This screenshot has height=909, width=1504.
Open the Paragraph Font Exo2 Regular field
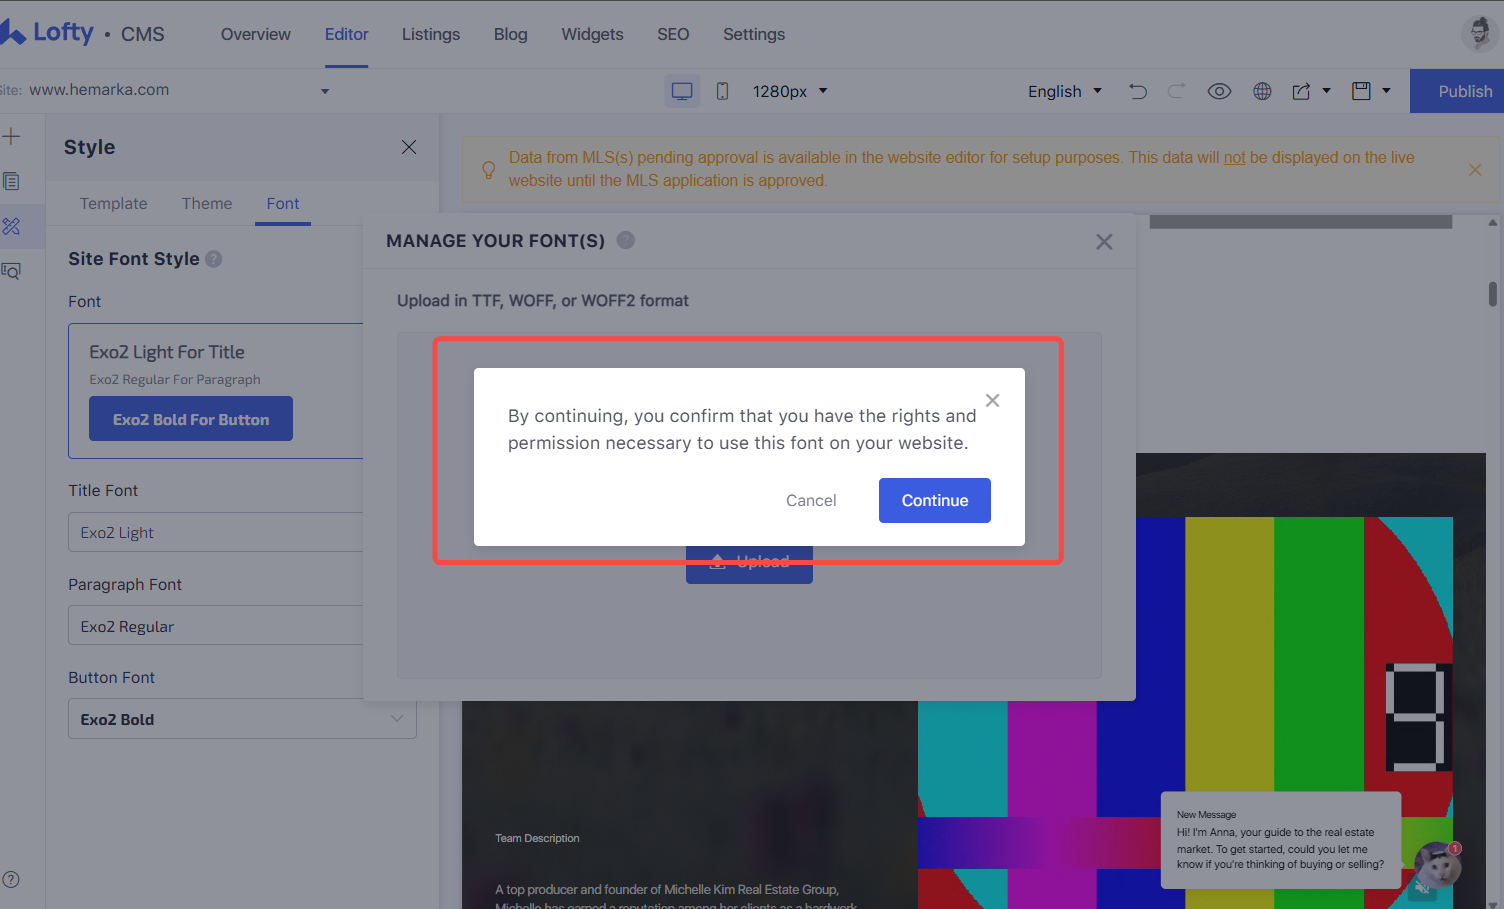(216, 626)
